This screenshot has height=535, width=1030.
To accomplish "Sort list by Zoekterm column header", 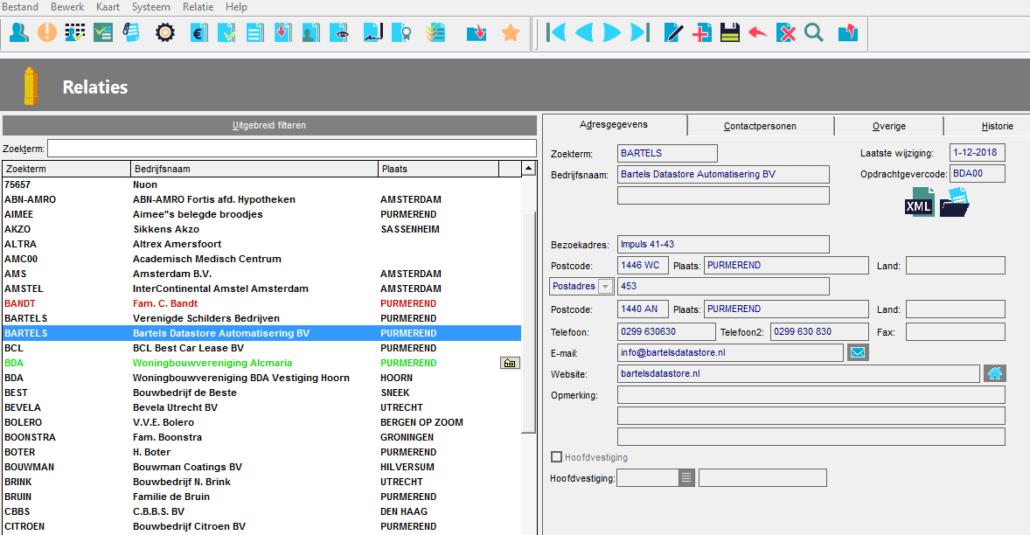I will (66, 169).
